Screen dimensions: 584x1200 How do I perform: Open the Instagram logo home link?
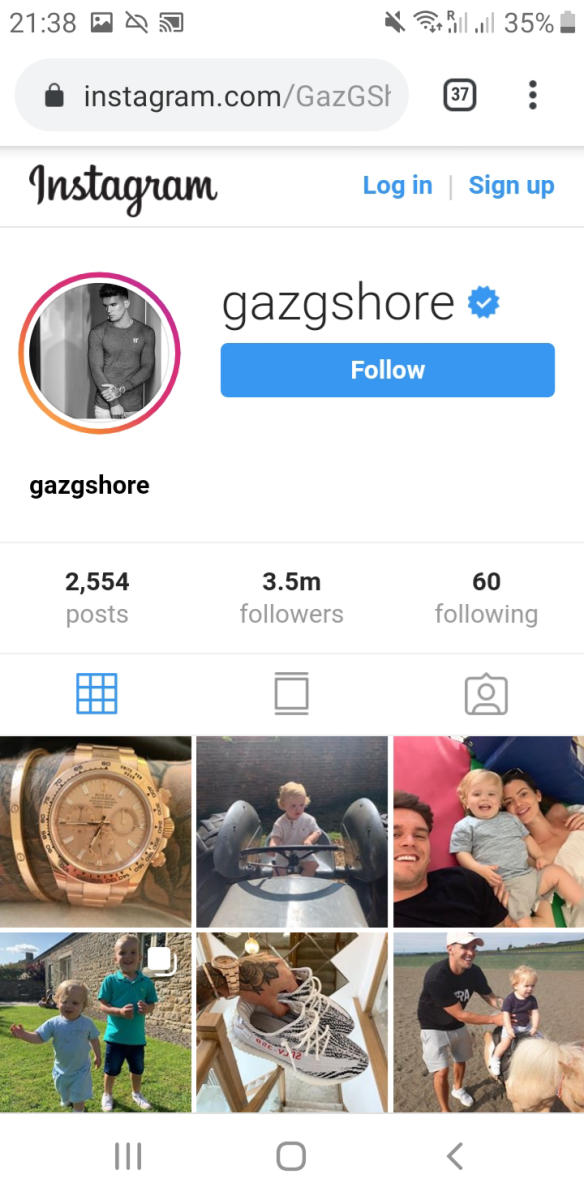click(x=123, y=187)
